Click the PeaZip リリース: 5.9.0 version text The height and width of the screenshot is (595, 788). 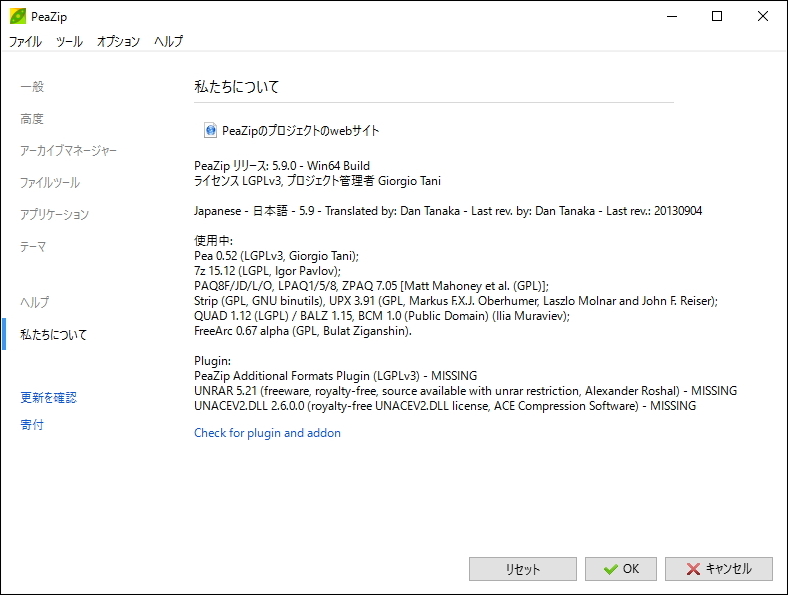(x=282, y=166)
